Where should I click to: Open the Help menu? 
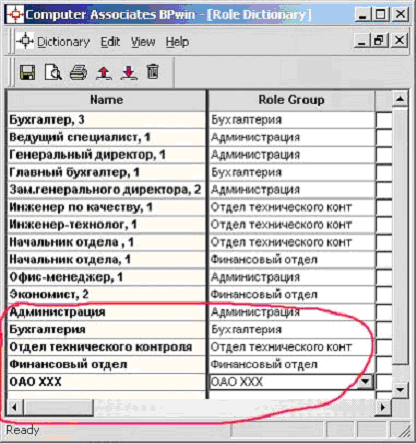[177, 42]
